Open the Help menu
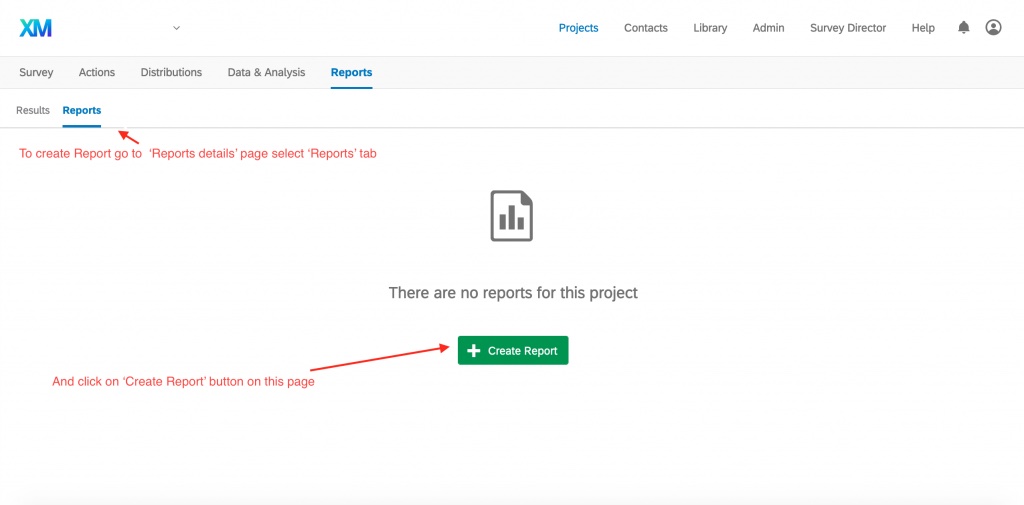Screen dimensions: 1024x505 click(x=923, y=28)
